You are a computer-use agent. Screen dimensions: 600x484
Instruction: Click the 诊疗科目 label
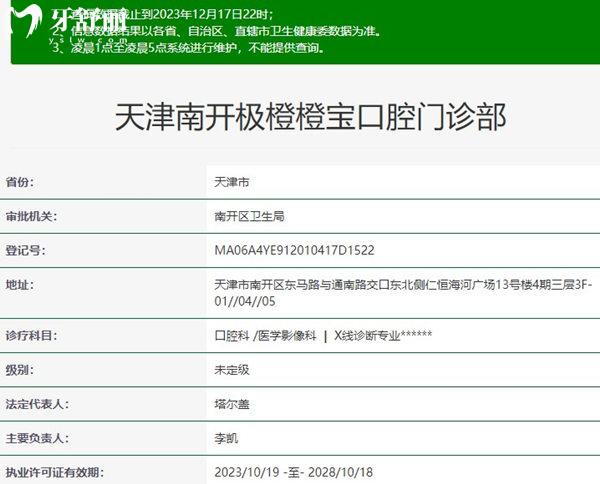point(31,336)
